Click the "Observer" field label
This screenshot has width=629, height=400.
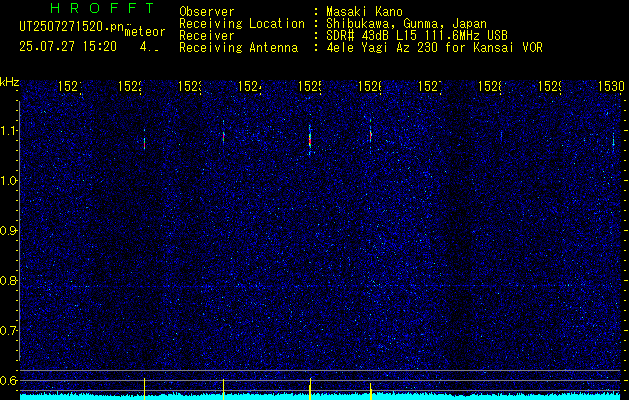pyautogui.click(x=207, y=11)
